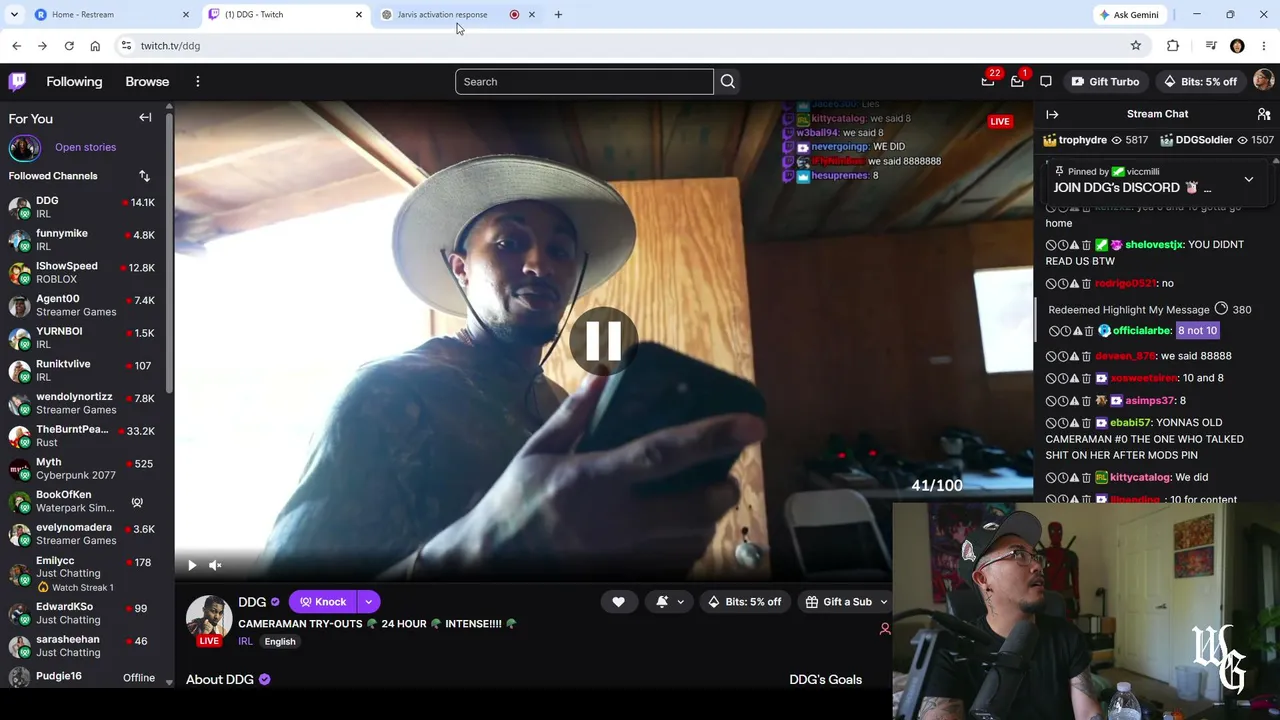Open the three-dot more menu beside Browse
1280x720 pixels.
click(x=198, y=81)
